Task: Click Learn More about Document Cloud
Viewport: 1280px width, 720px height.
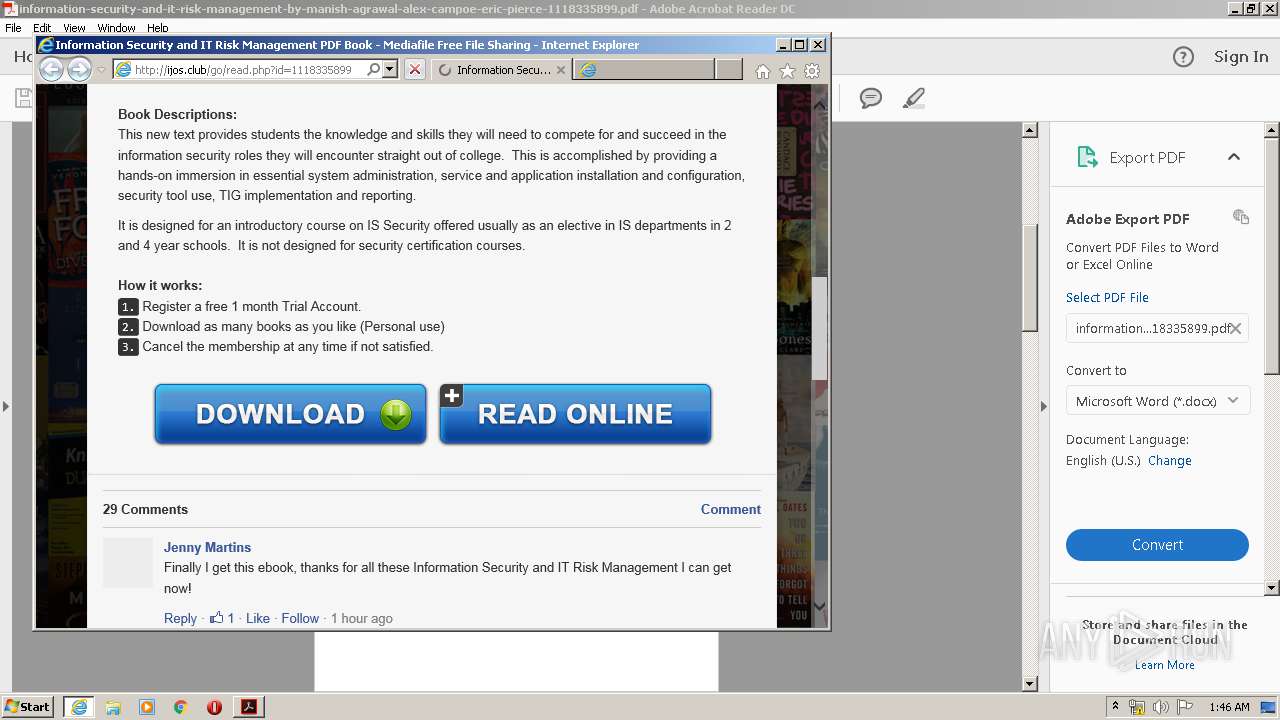Action: [1164, 665]
